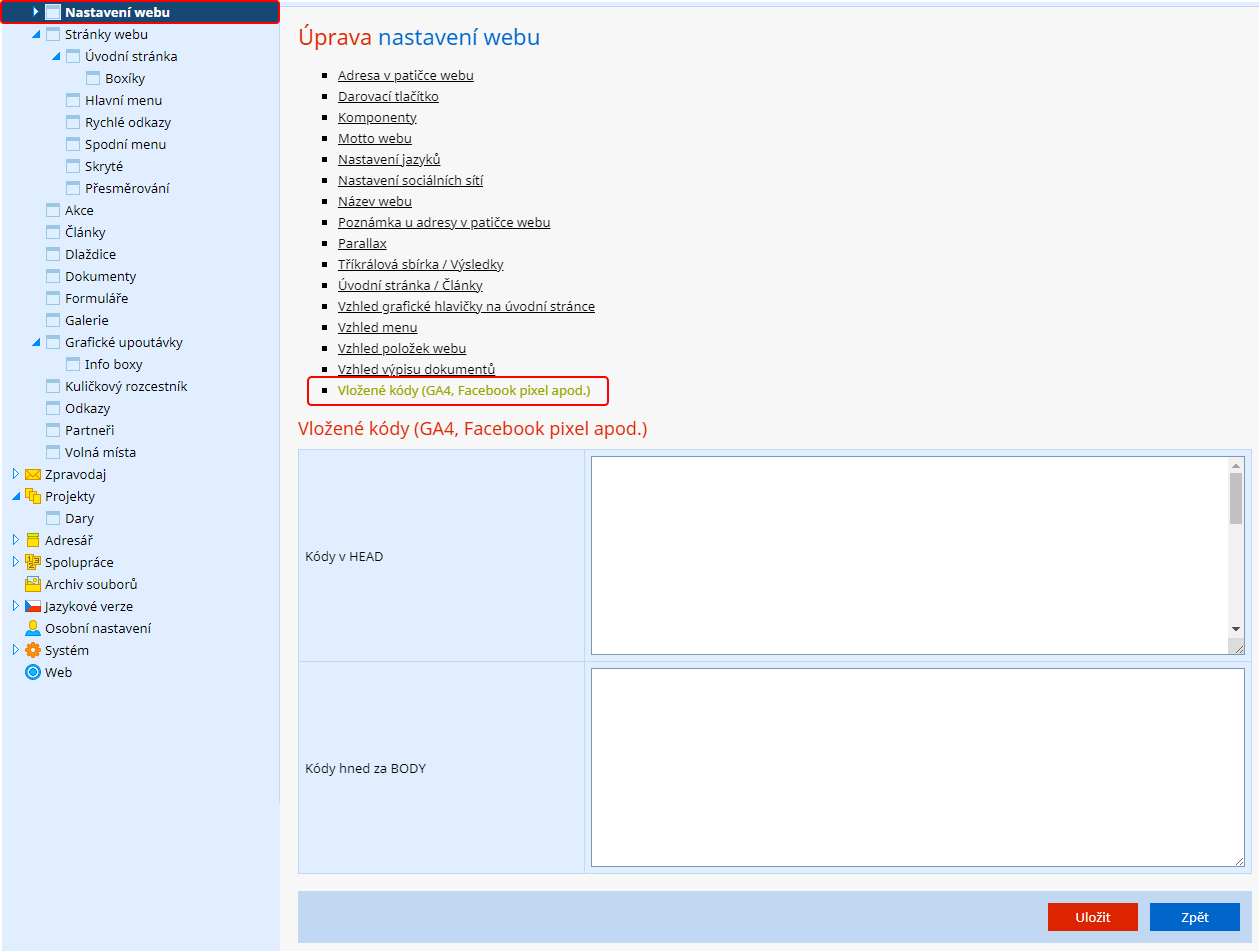The width and height of the screenshot is (1259, 951).
Task: Open Spodní menu in the tree
Action: (126, 144)
